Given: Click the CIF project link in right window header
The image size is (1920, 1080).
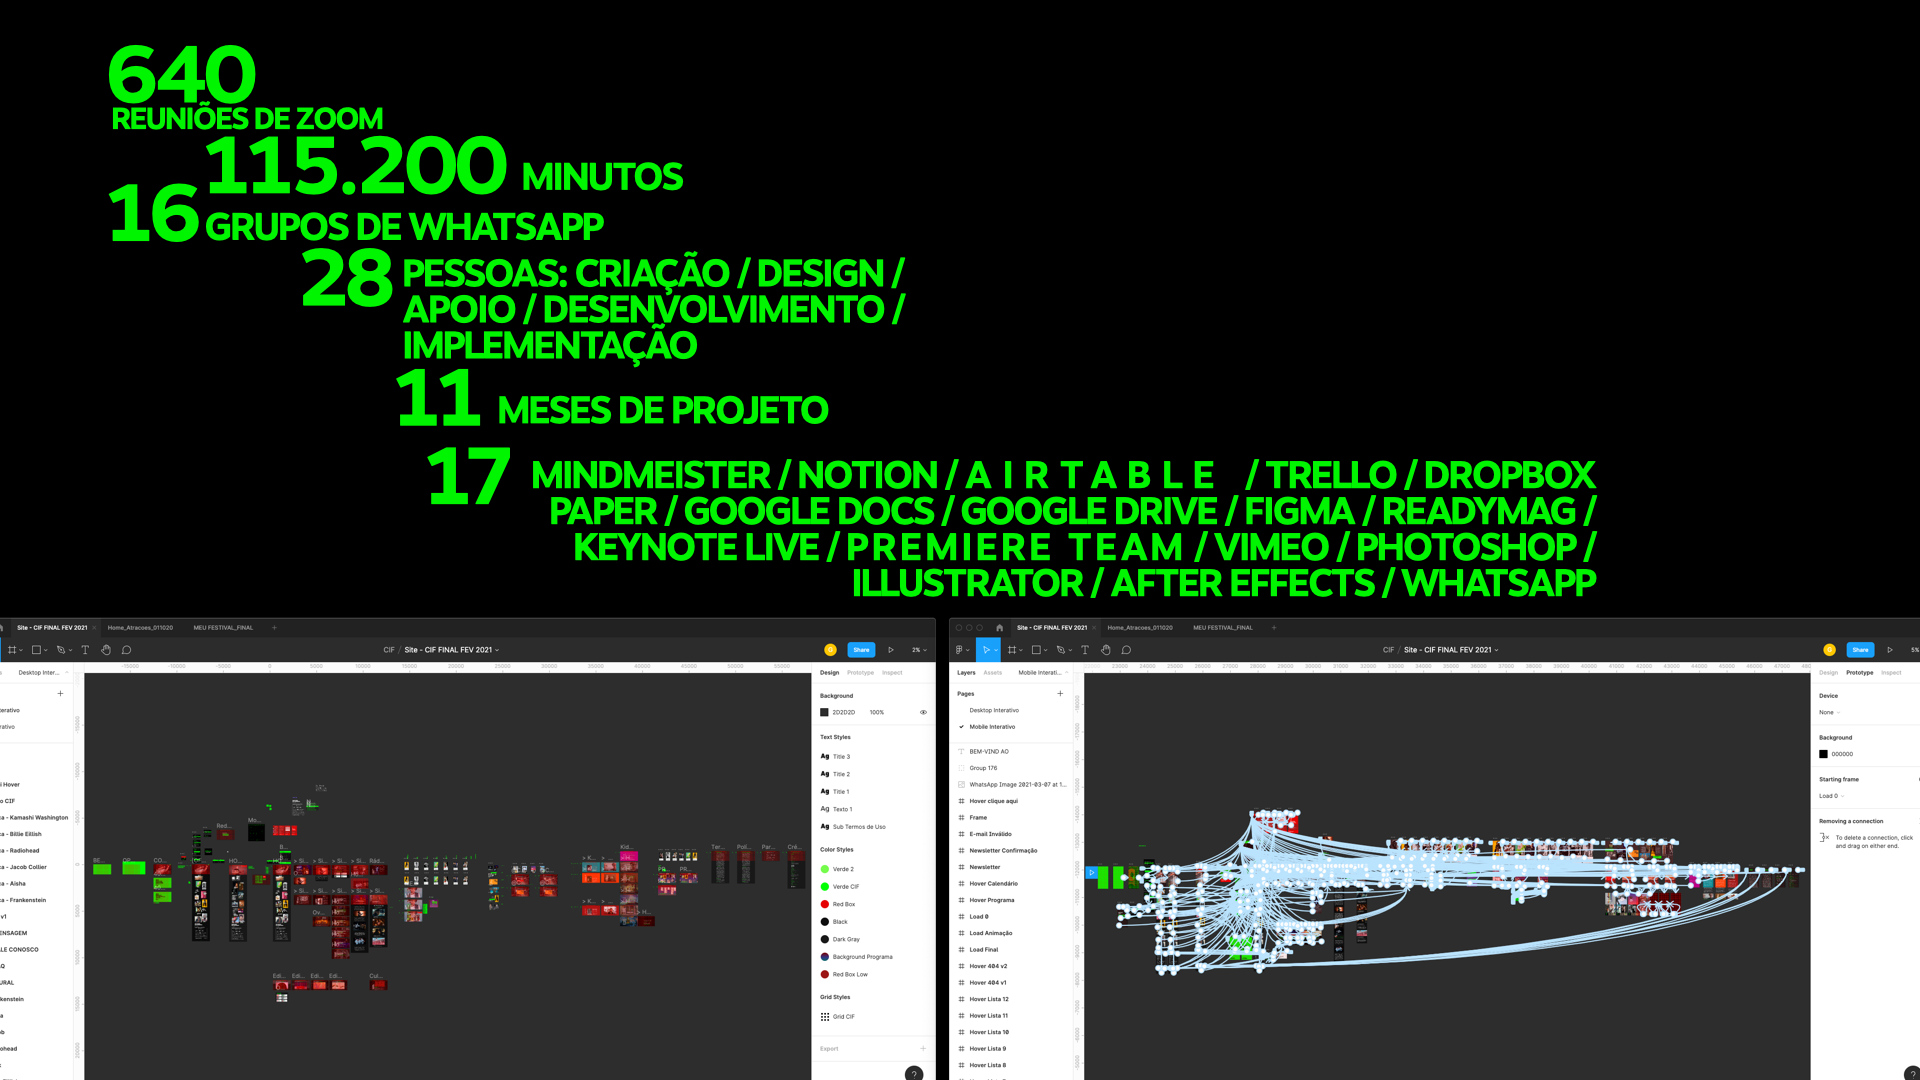Looking at the screenshot, I should pos(1388,650).
